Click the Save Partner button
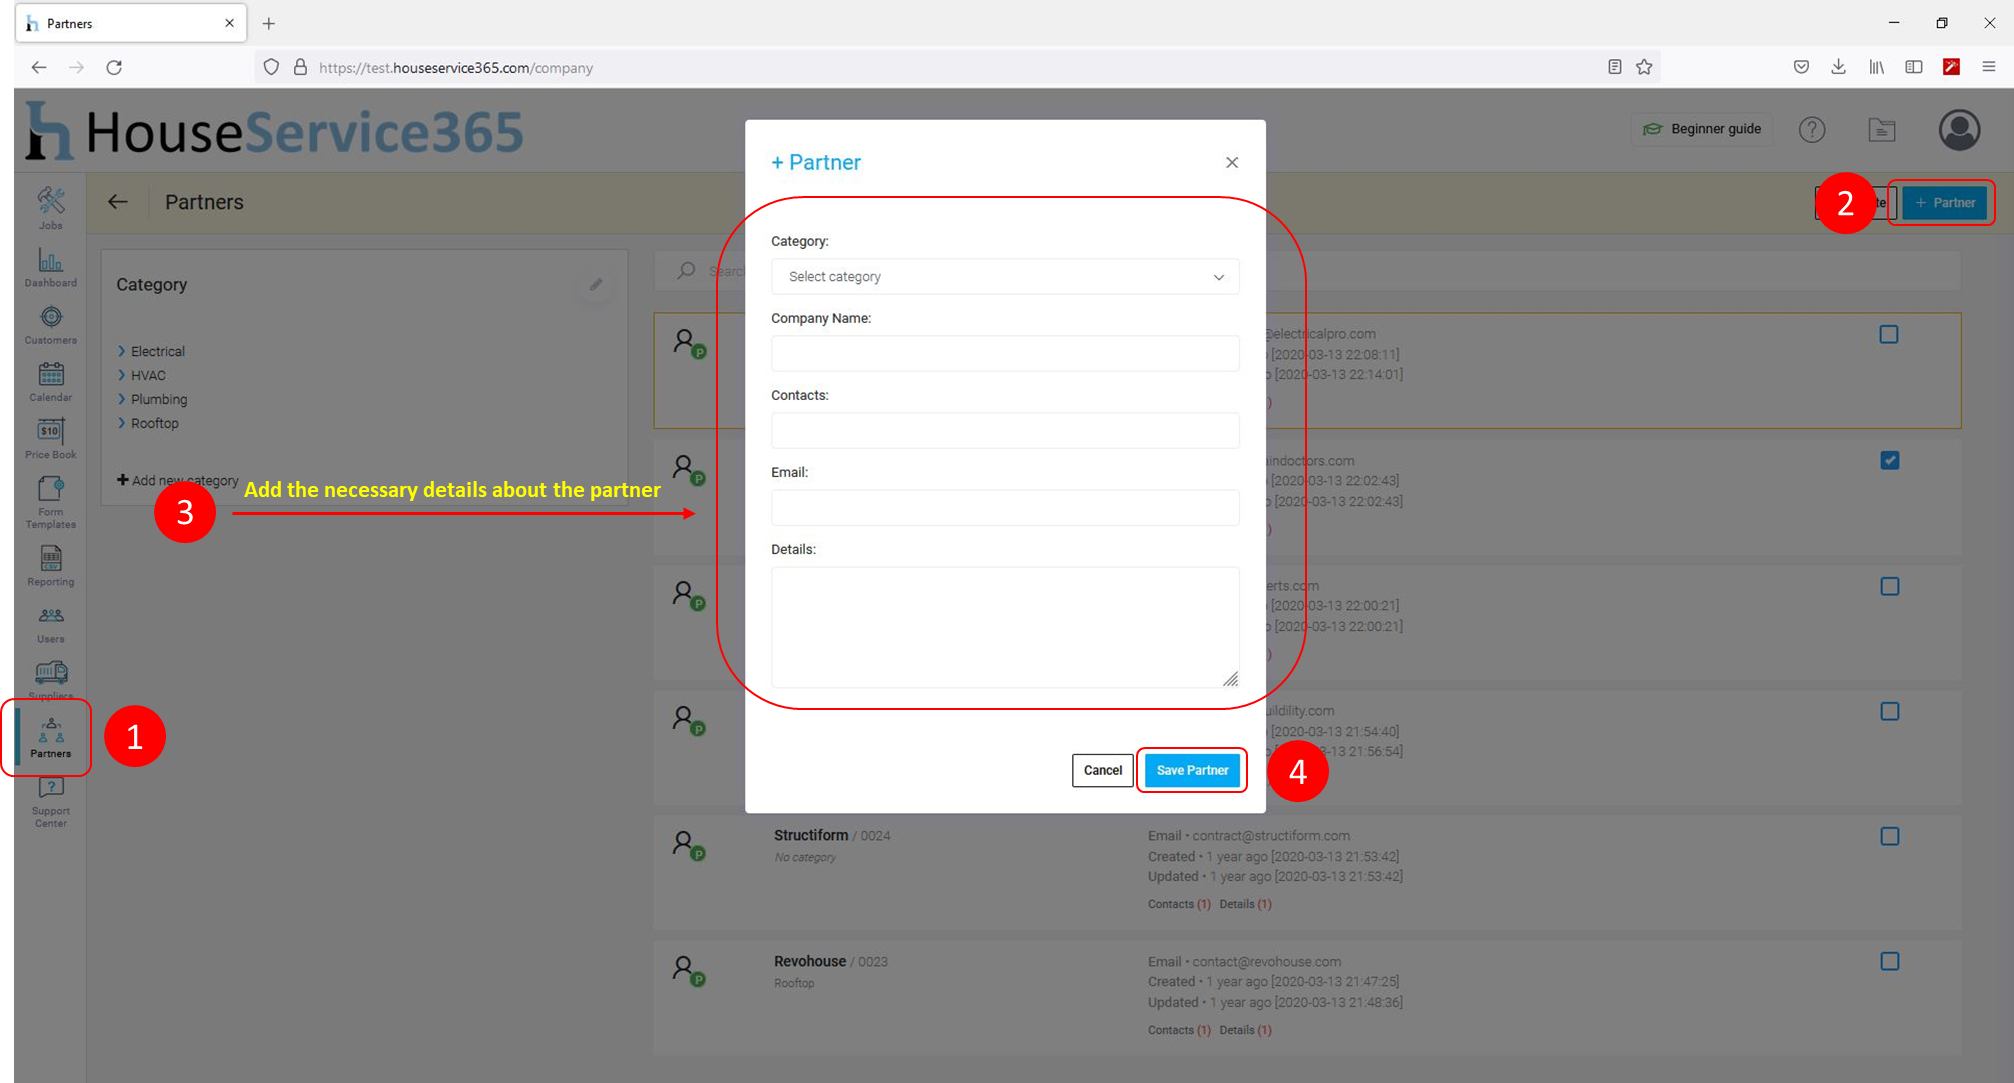The height and width of the screenshot is (1083, 2014). (1191, 770)
